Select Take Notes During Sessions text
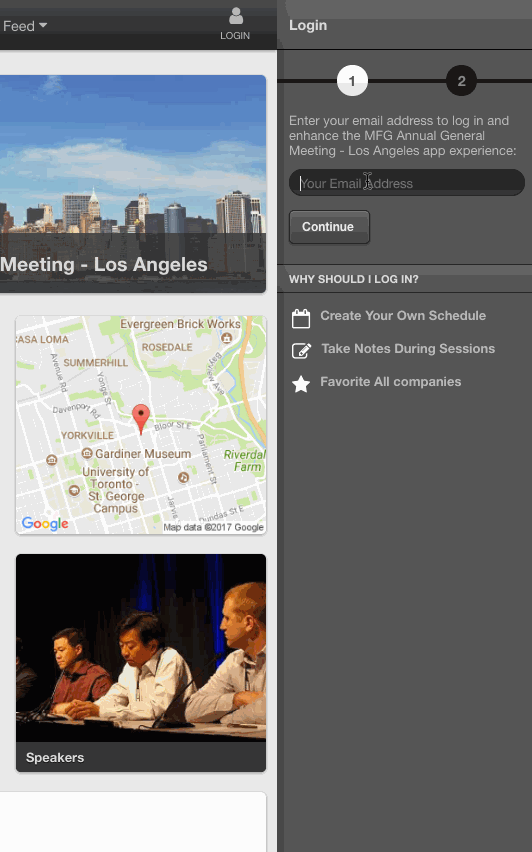The image size is (532, 852). (408, 349)
